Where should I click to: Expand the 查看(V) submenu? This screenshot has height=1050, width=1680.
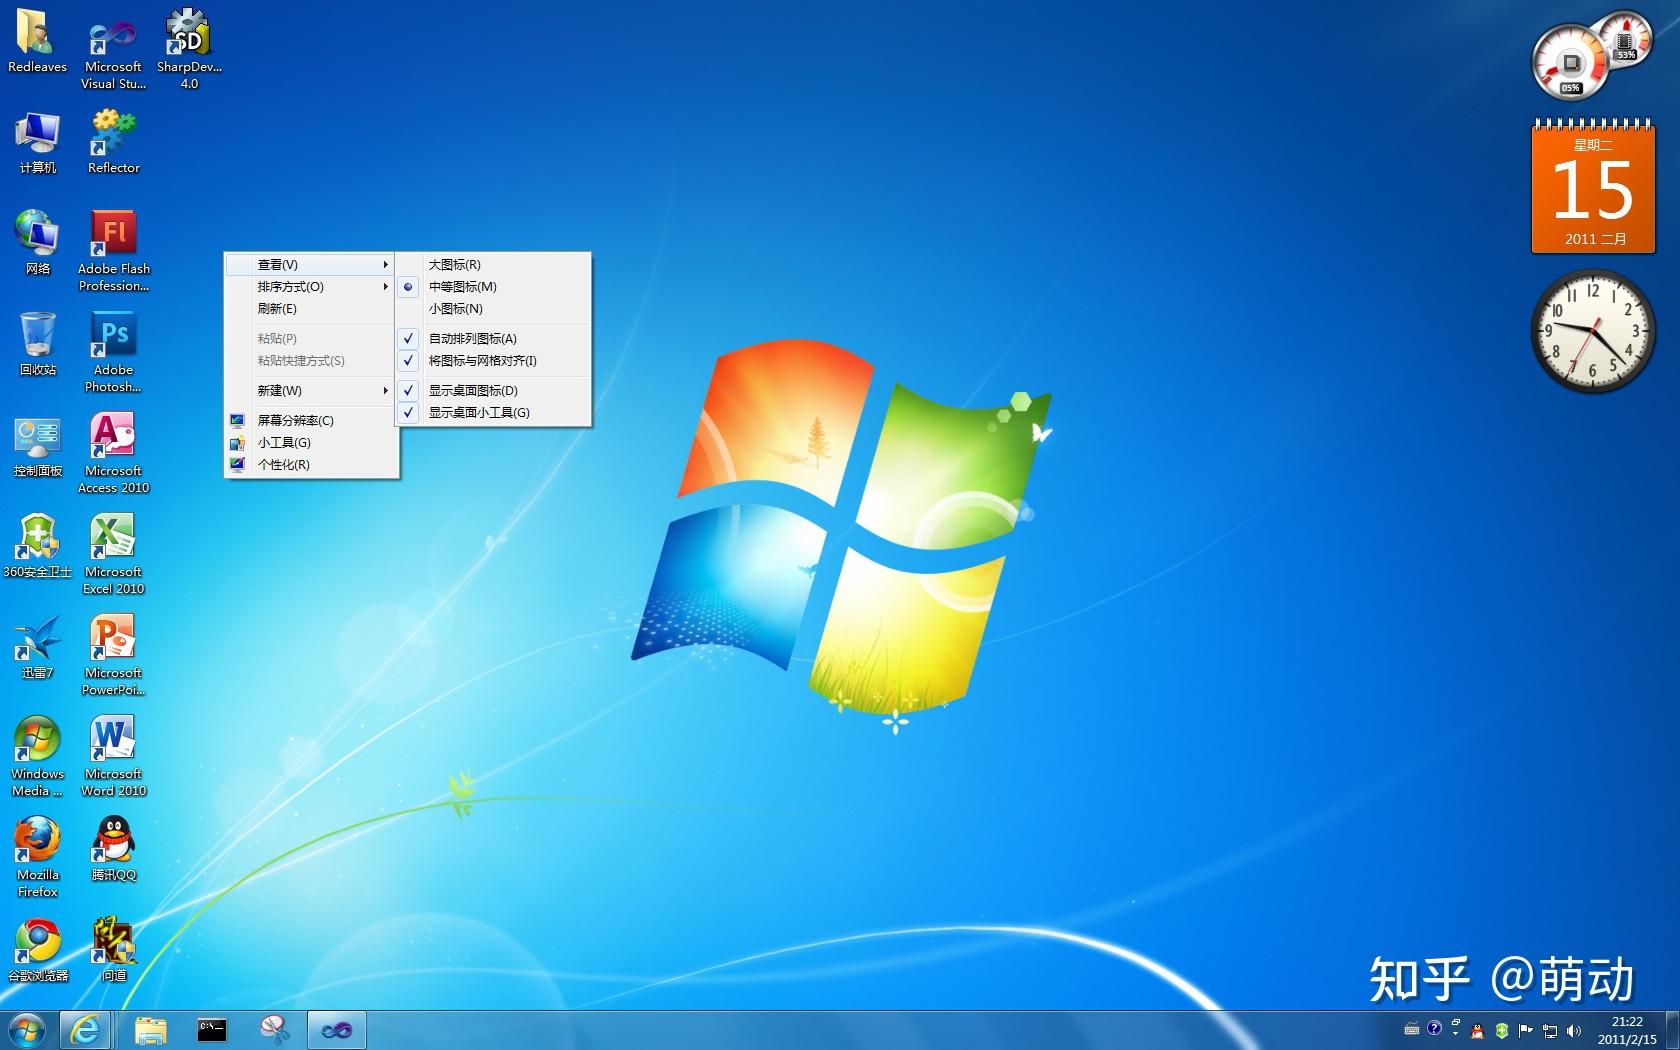310,265
